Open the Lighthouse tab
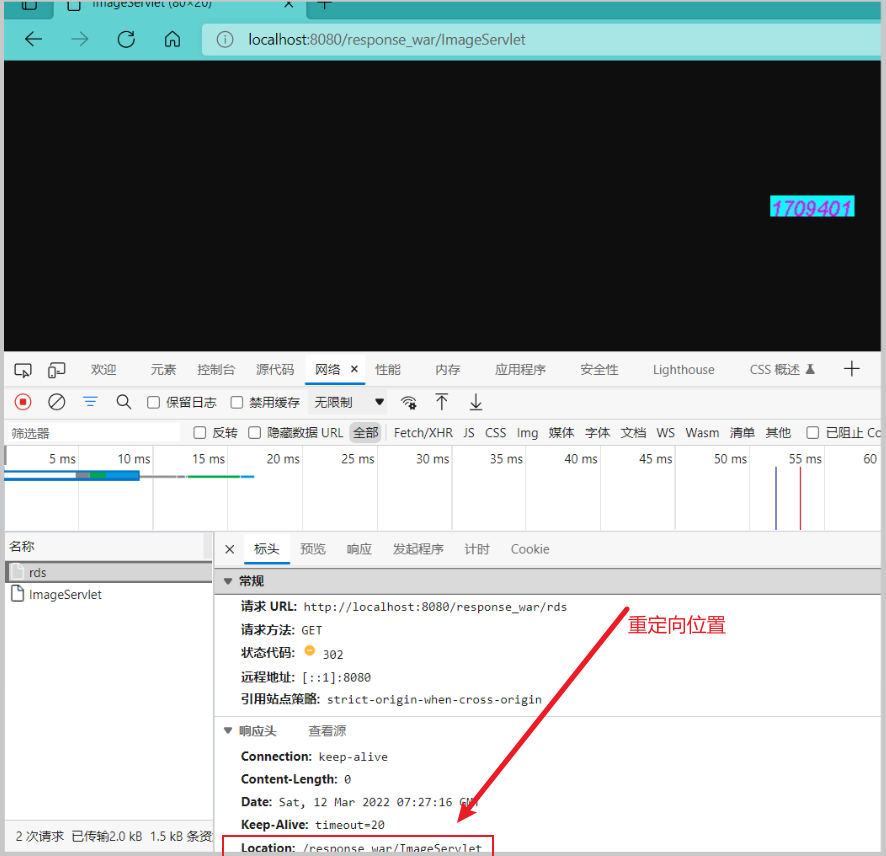The image size is (886, 856). [x=684, y=370]
